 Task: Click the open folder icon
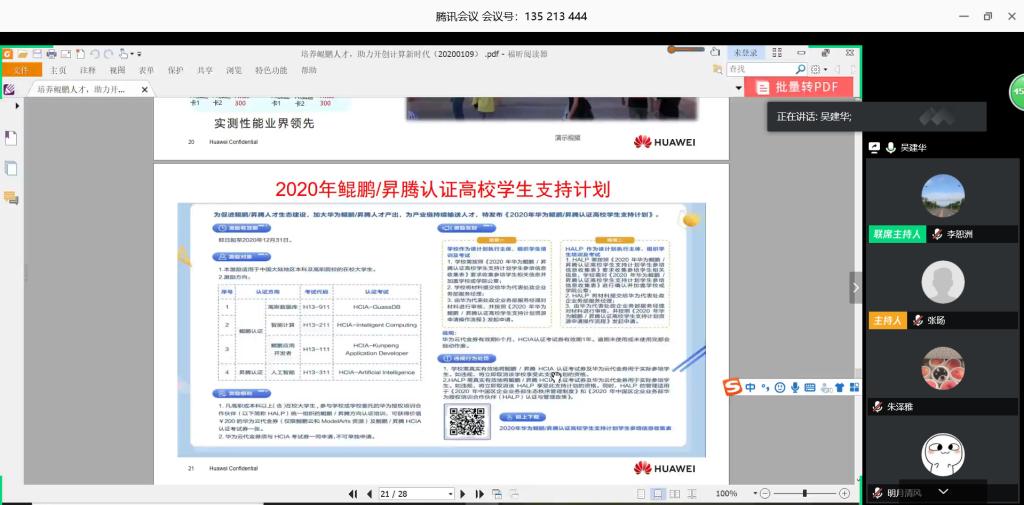(22, 53)
